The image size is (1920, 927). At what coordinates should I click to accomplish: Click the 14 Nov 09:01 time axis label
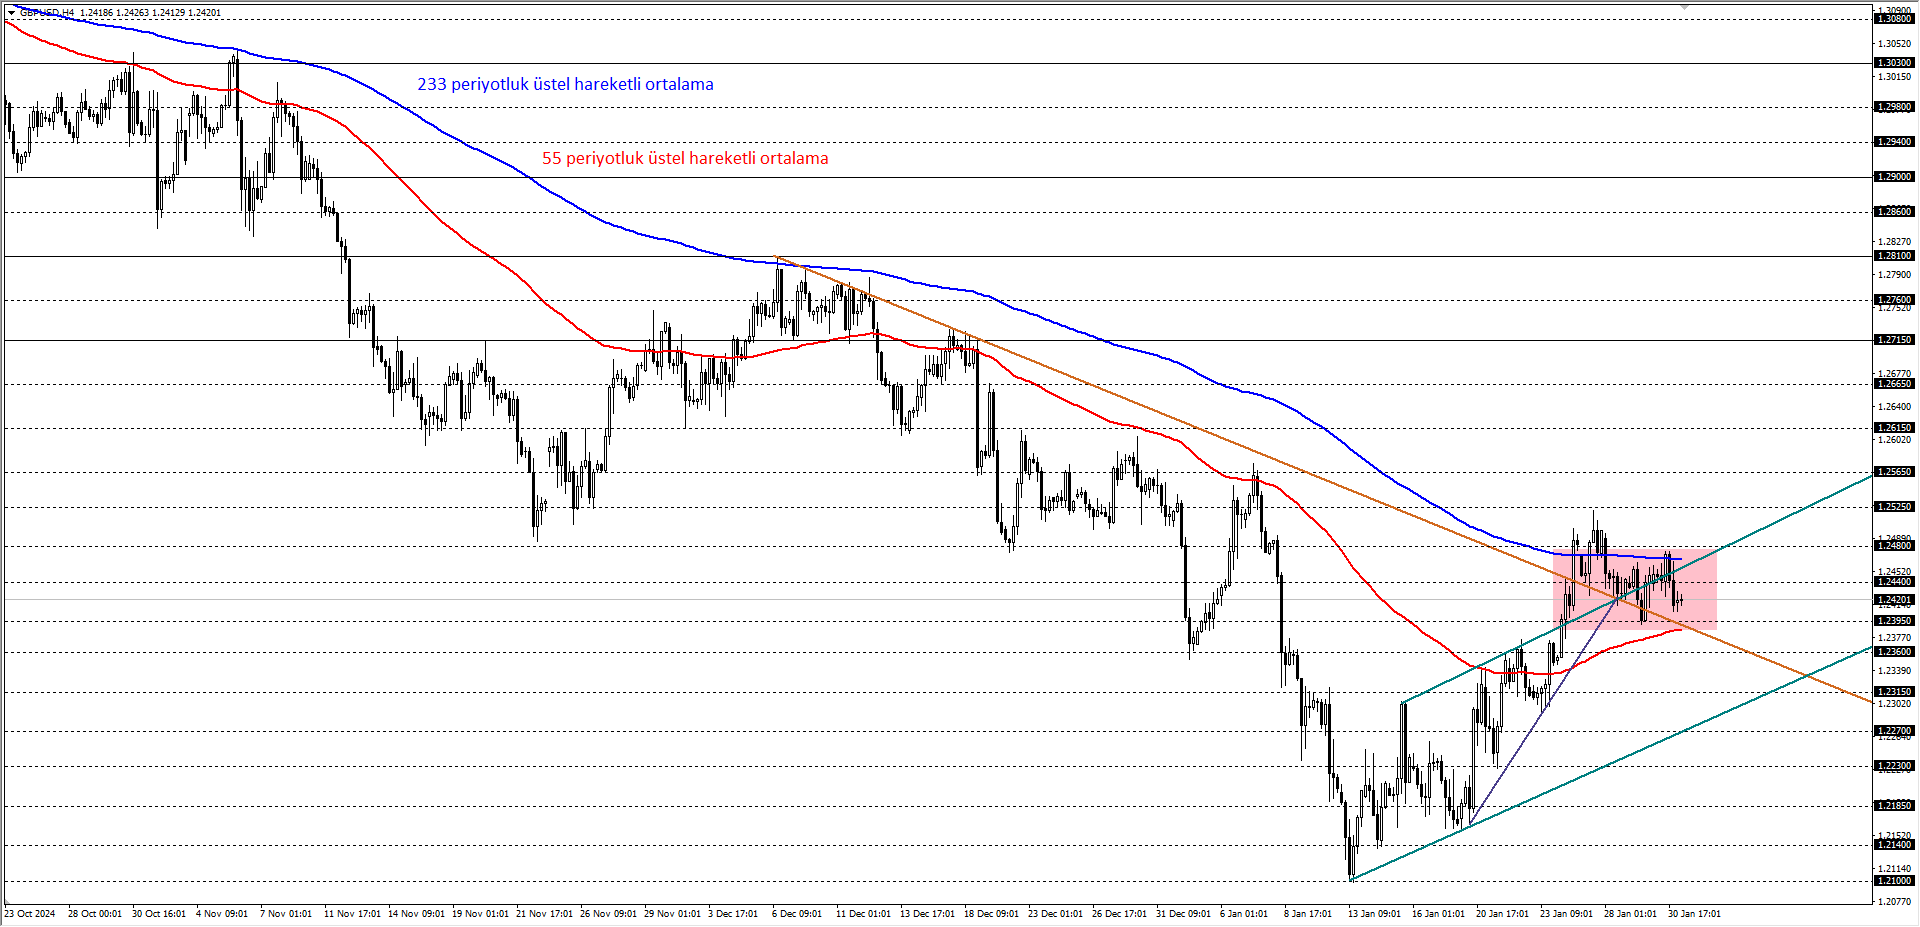click(416, 914)
